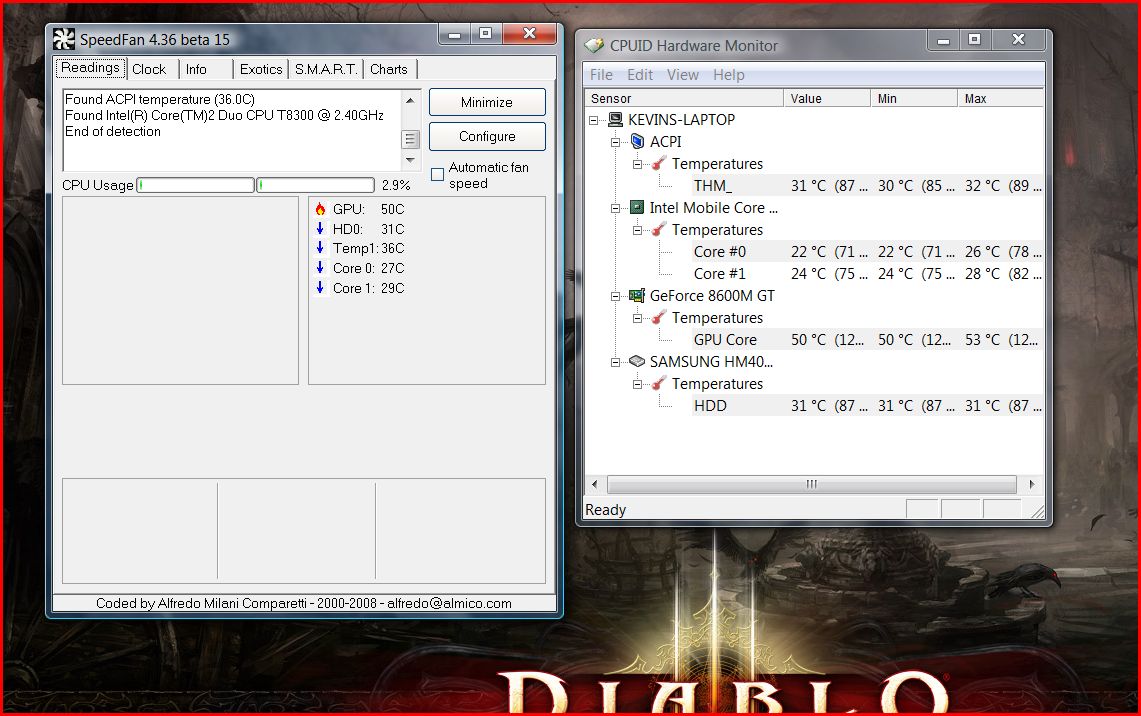Collapse the Intel Mobile Core node
Screen dimensions: 1141x716
616,208
